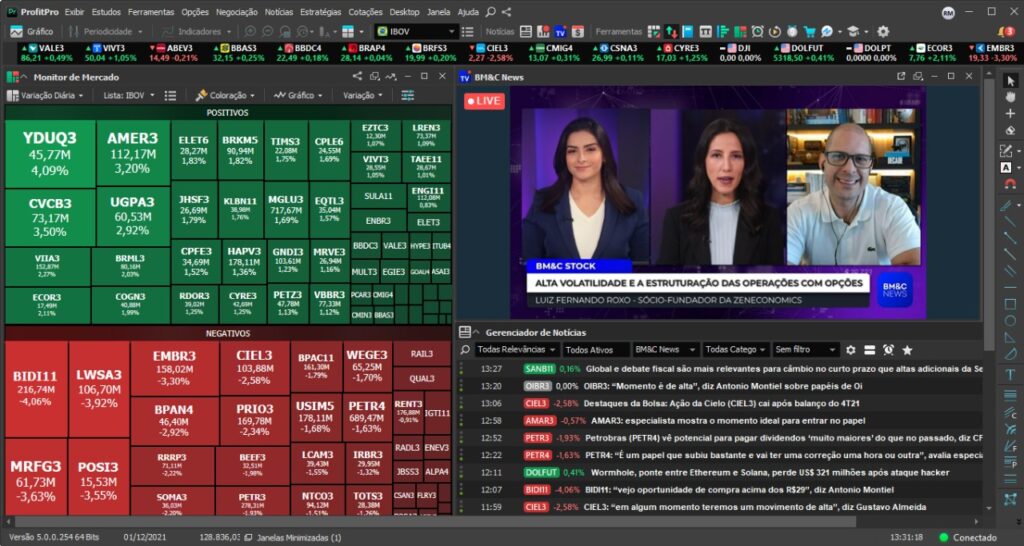Click the buy/sell arrows tool icon
This screenshot has height=546, width=1024.
pyautogui.click(x=671, y=31)
